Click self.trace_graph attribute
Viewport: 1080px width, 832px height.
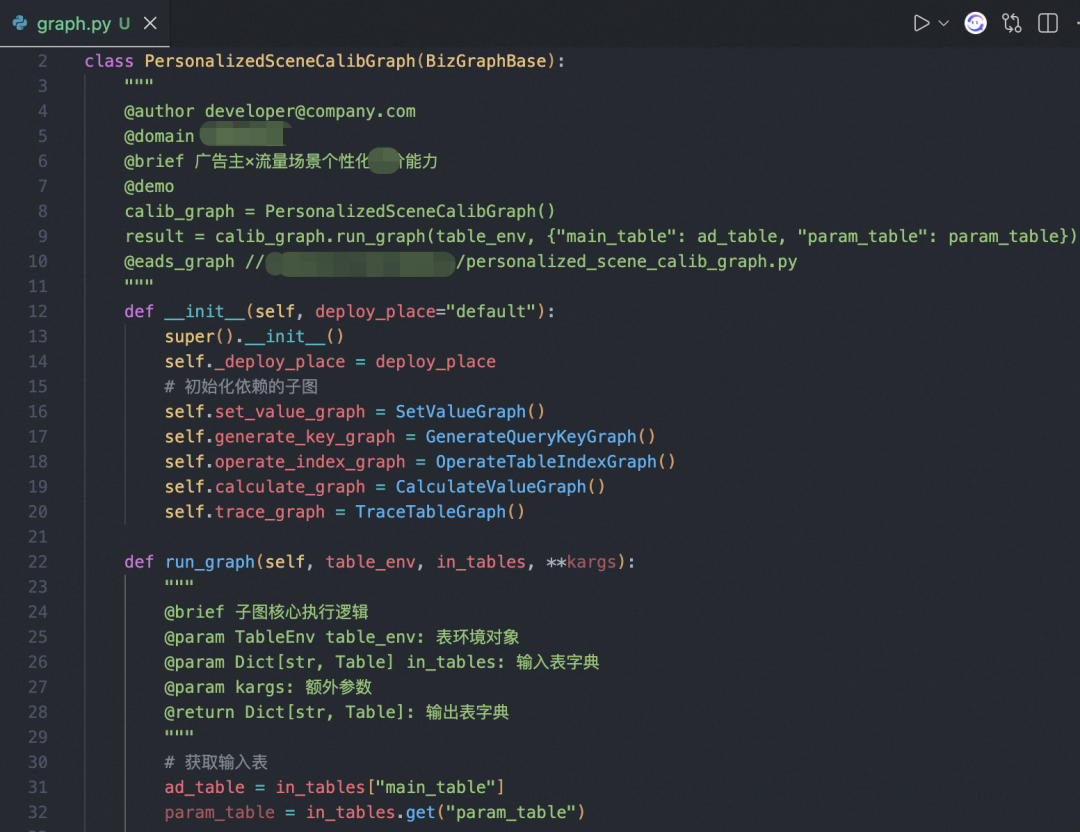(x=245, y=512)
